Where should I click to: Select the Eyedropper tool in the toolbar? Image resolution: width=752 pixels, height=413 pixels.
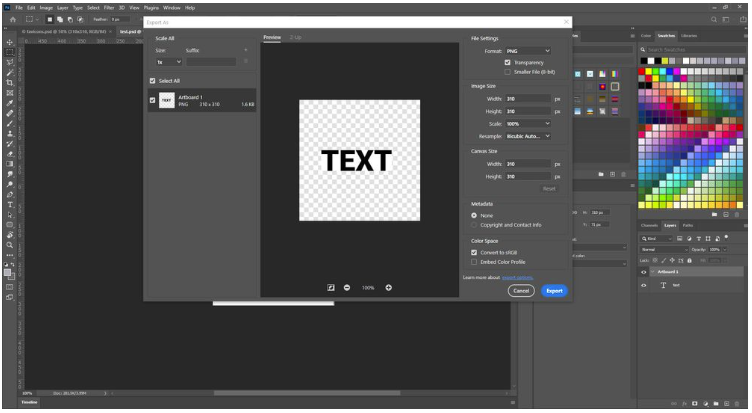10,103
